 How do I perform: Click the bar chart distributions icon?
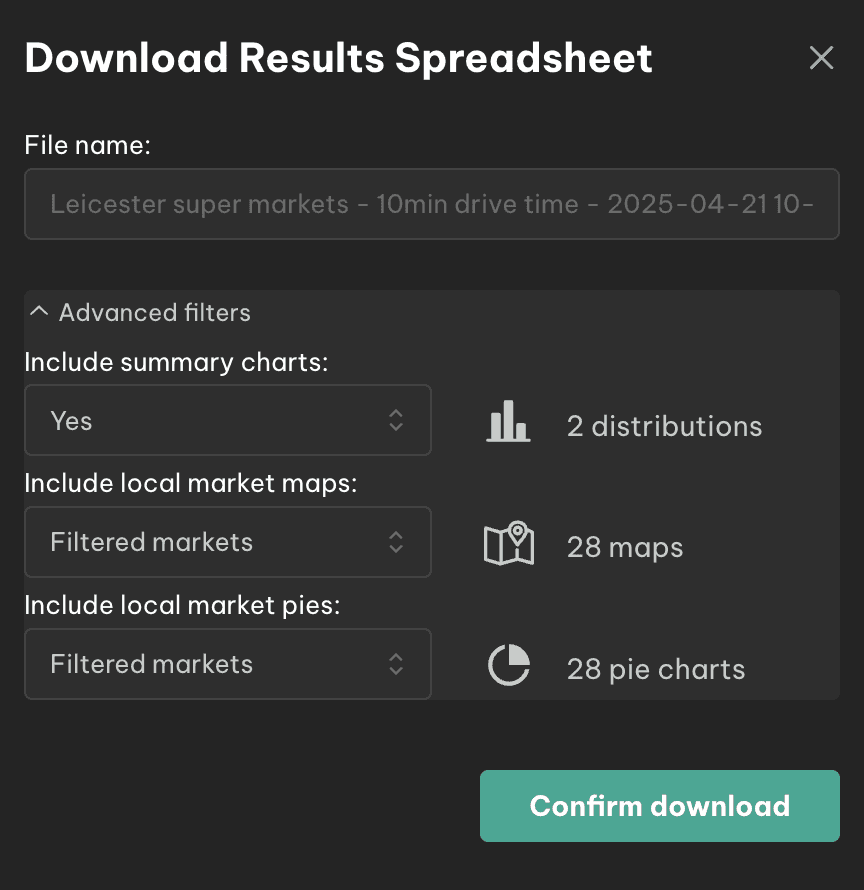(x=508, y=421)
